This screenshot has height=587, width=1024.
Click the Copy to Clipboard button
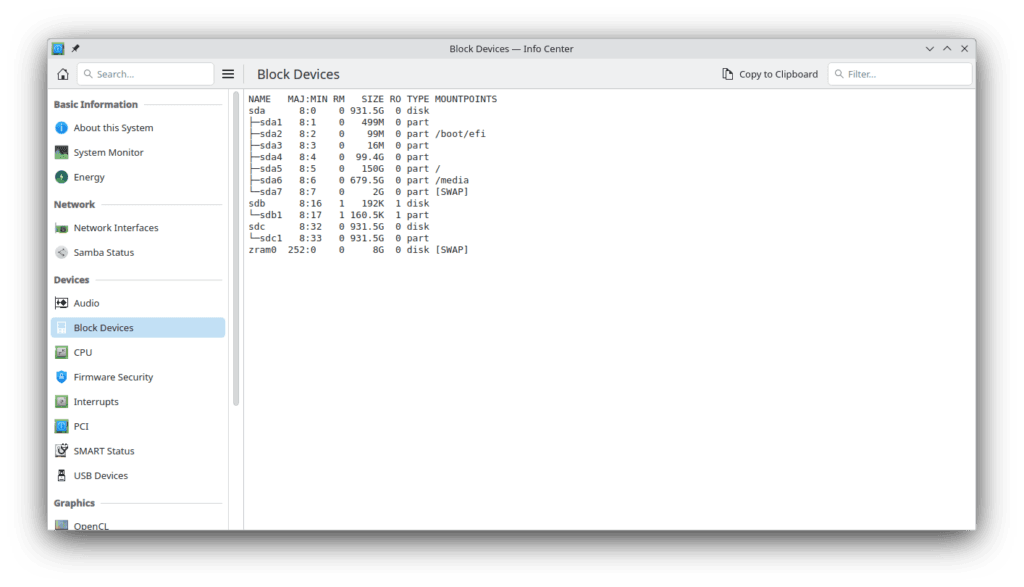(770, 74)
